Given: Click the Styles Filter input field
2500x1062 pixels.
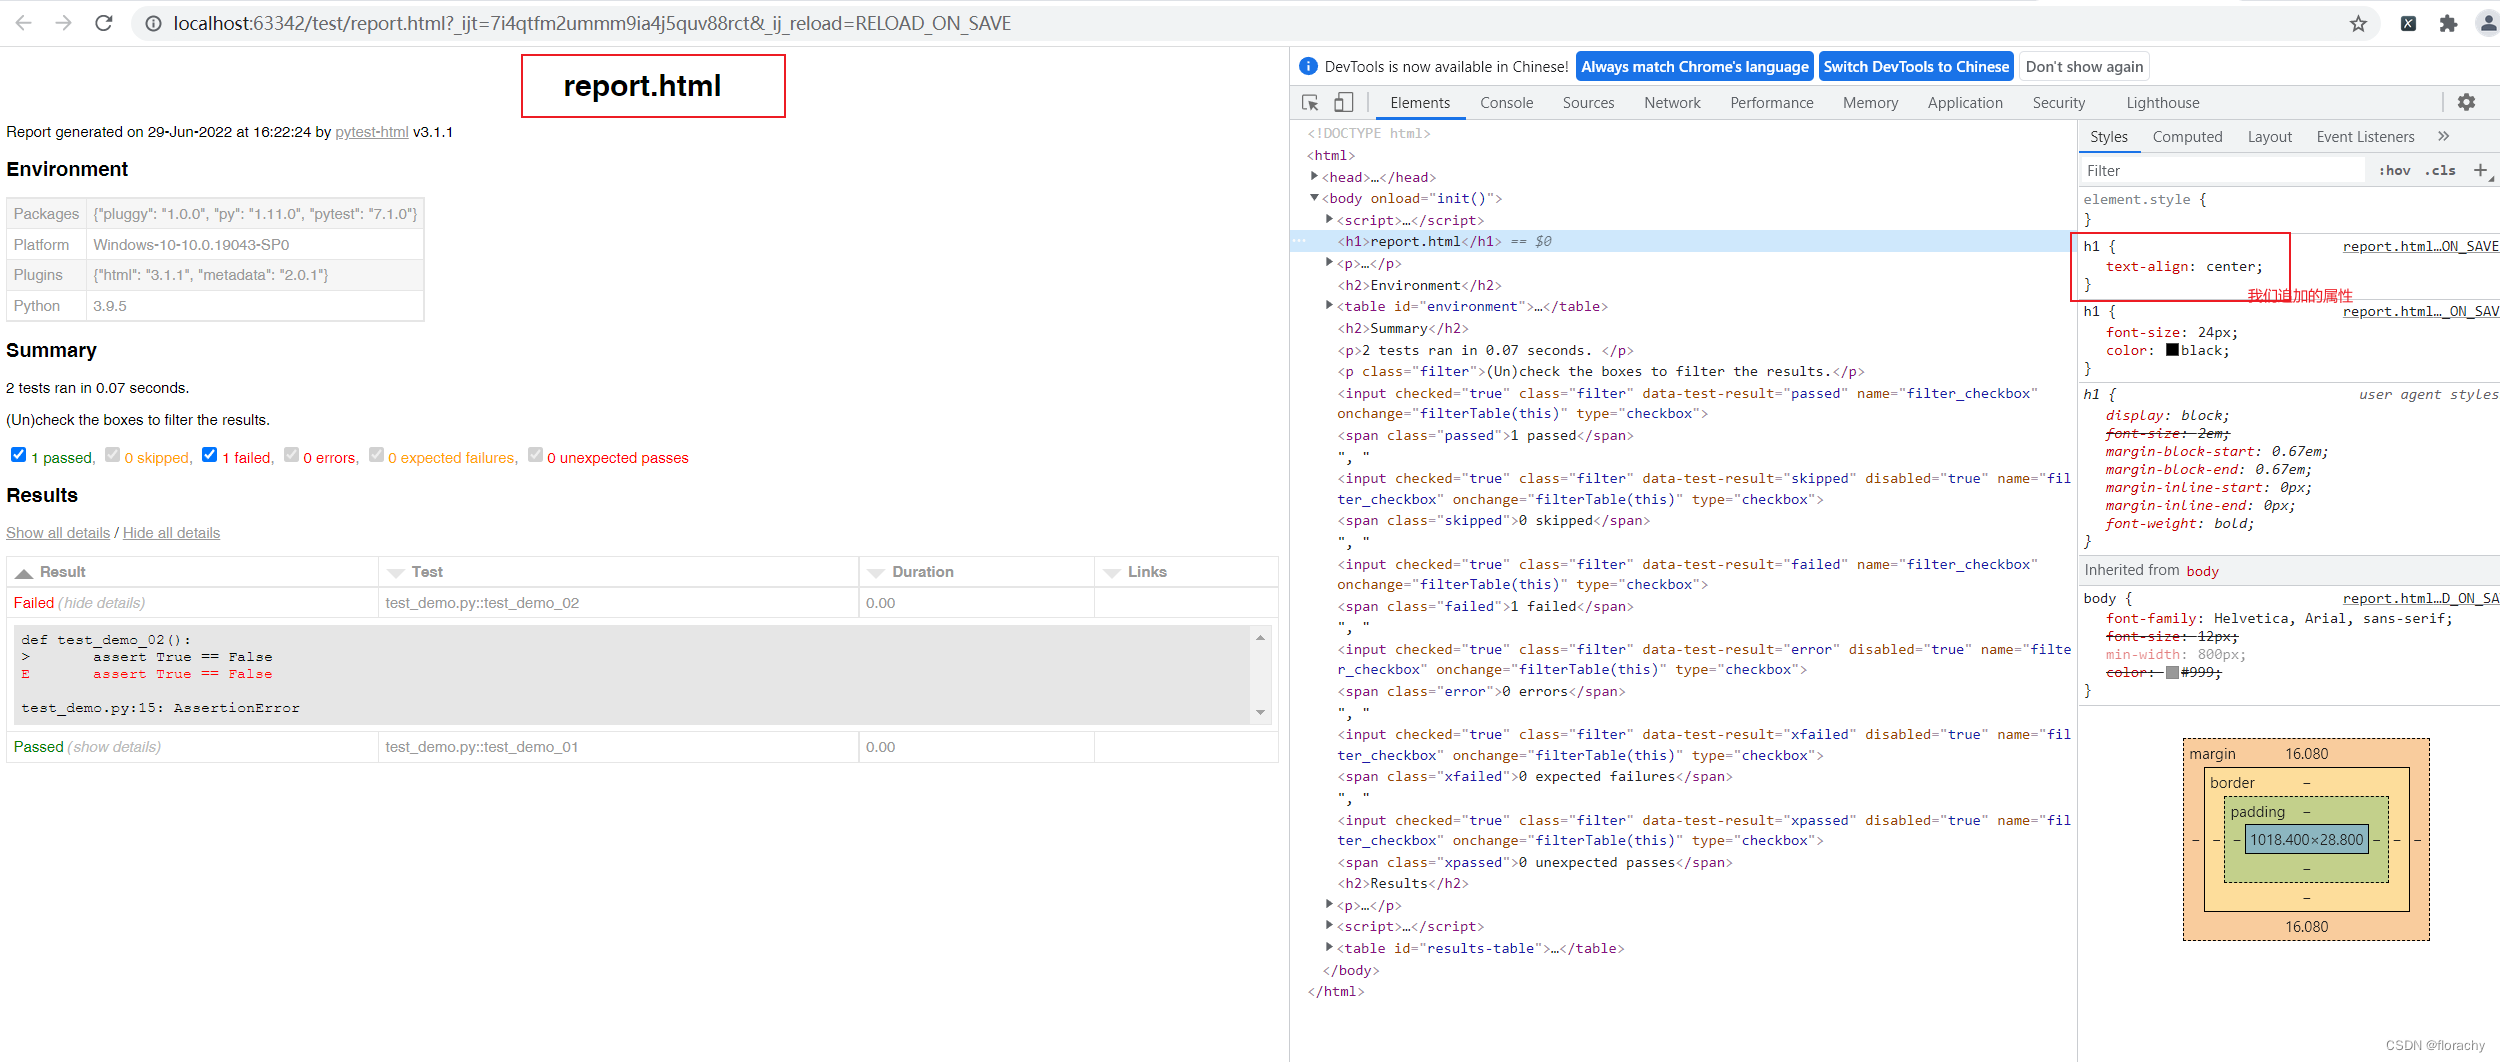Looking at the screenshot, I should pyautogui.click(x=2223, y=171).
